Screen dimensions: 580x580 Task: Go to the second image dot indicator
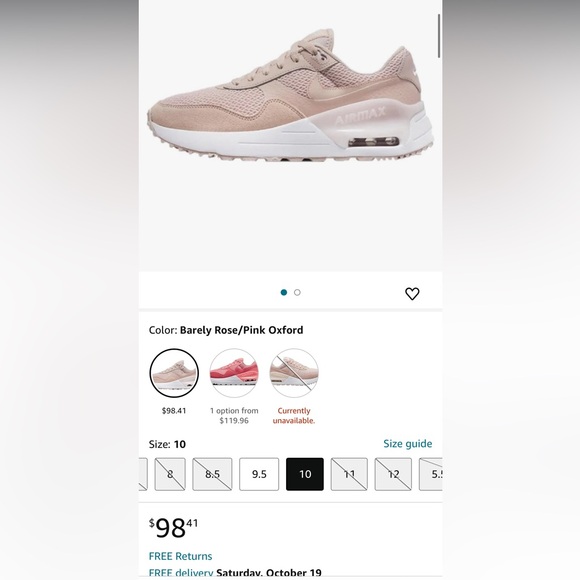coord(297,293)
